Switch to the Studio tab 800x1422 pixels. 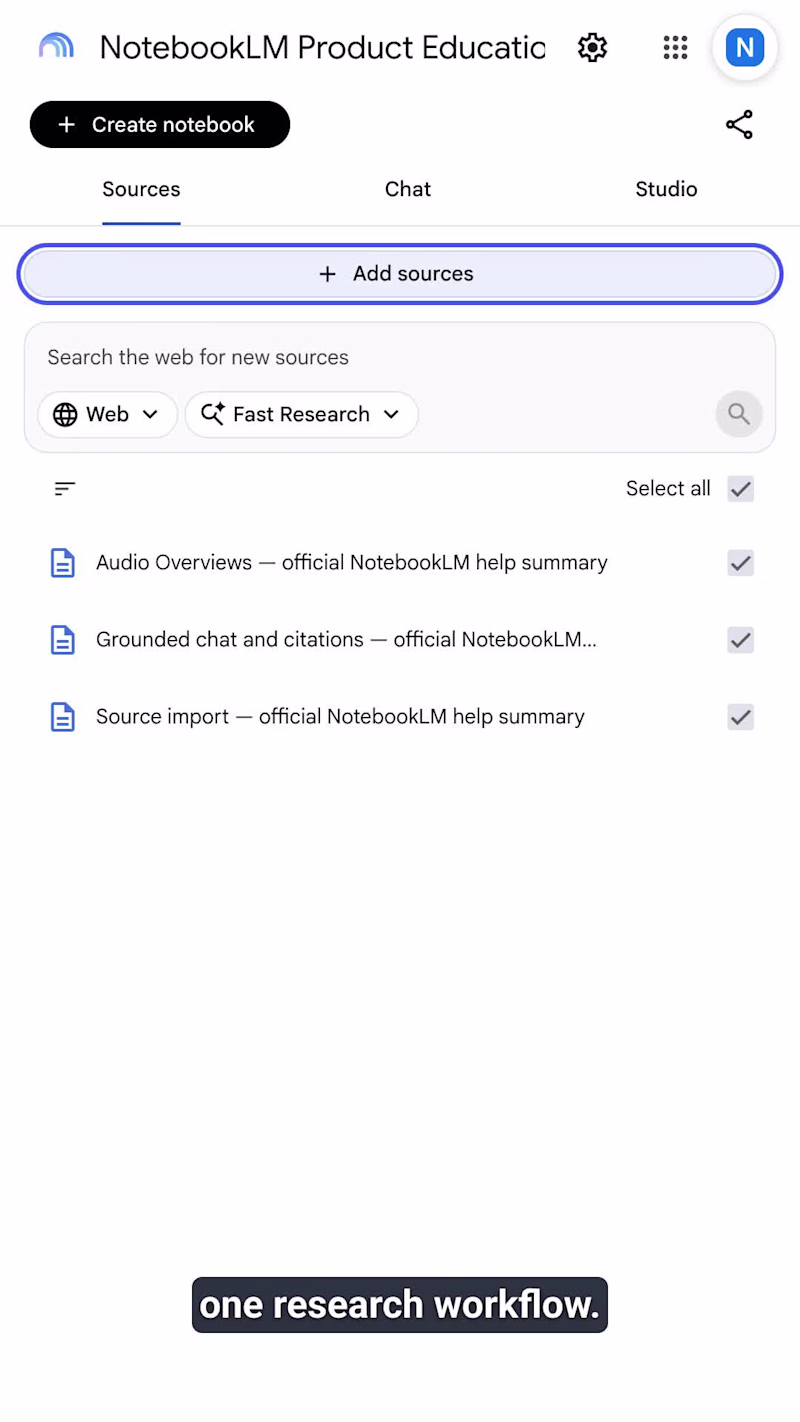click(x=666, y=189)
